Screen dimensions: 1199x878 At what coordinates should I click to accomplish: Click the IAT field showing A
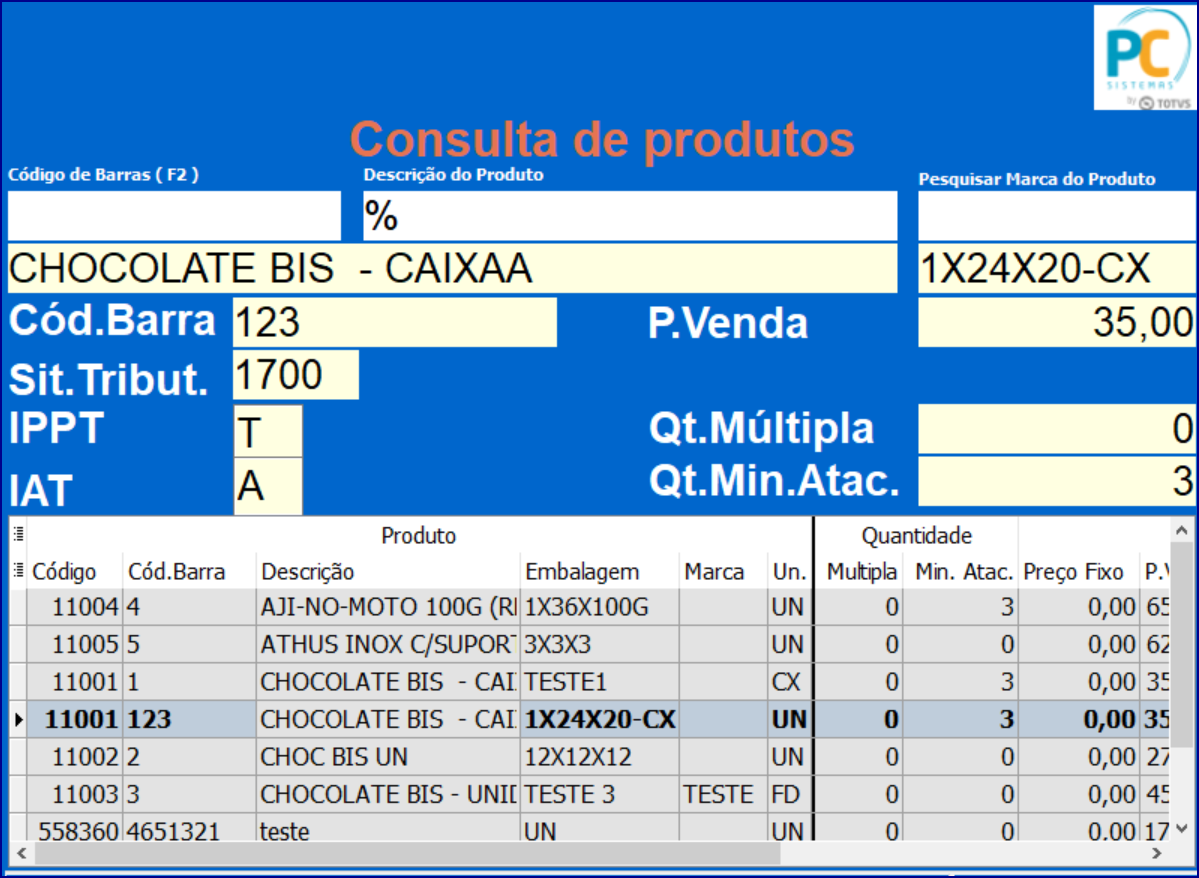(x=268, y=486)
